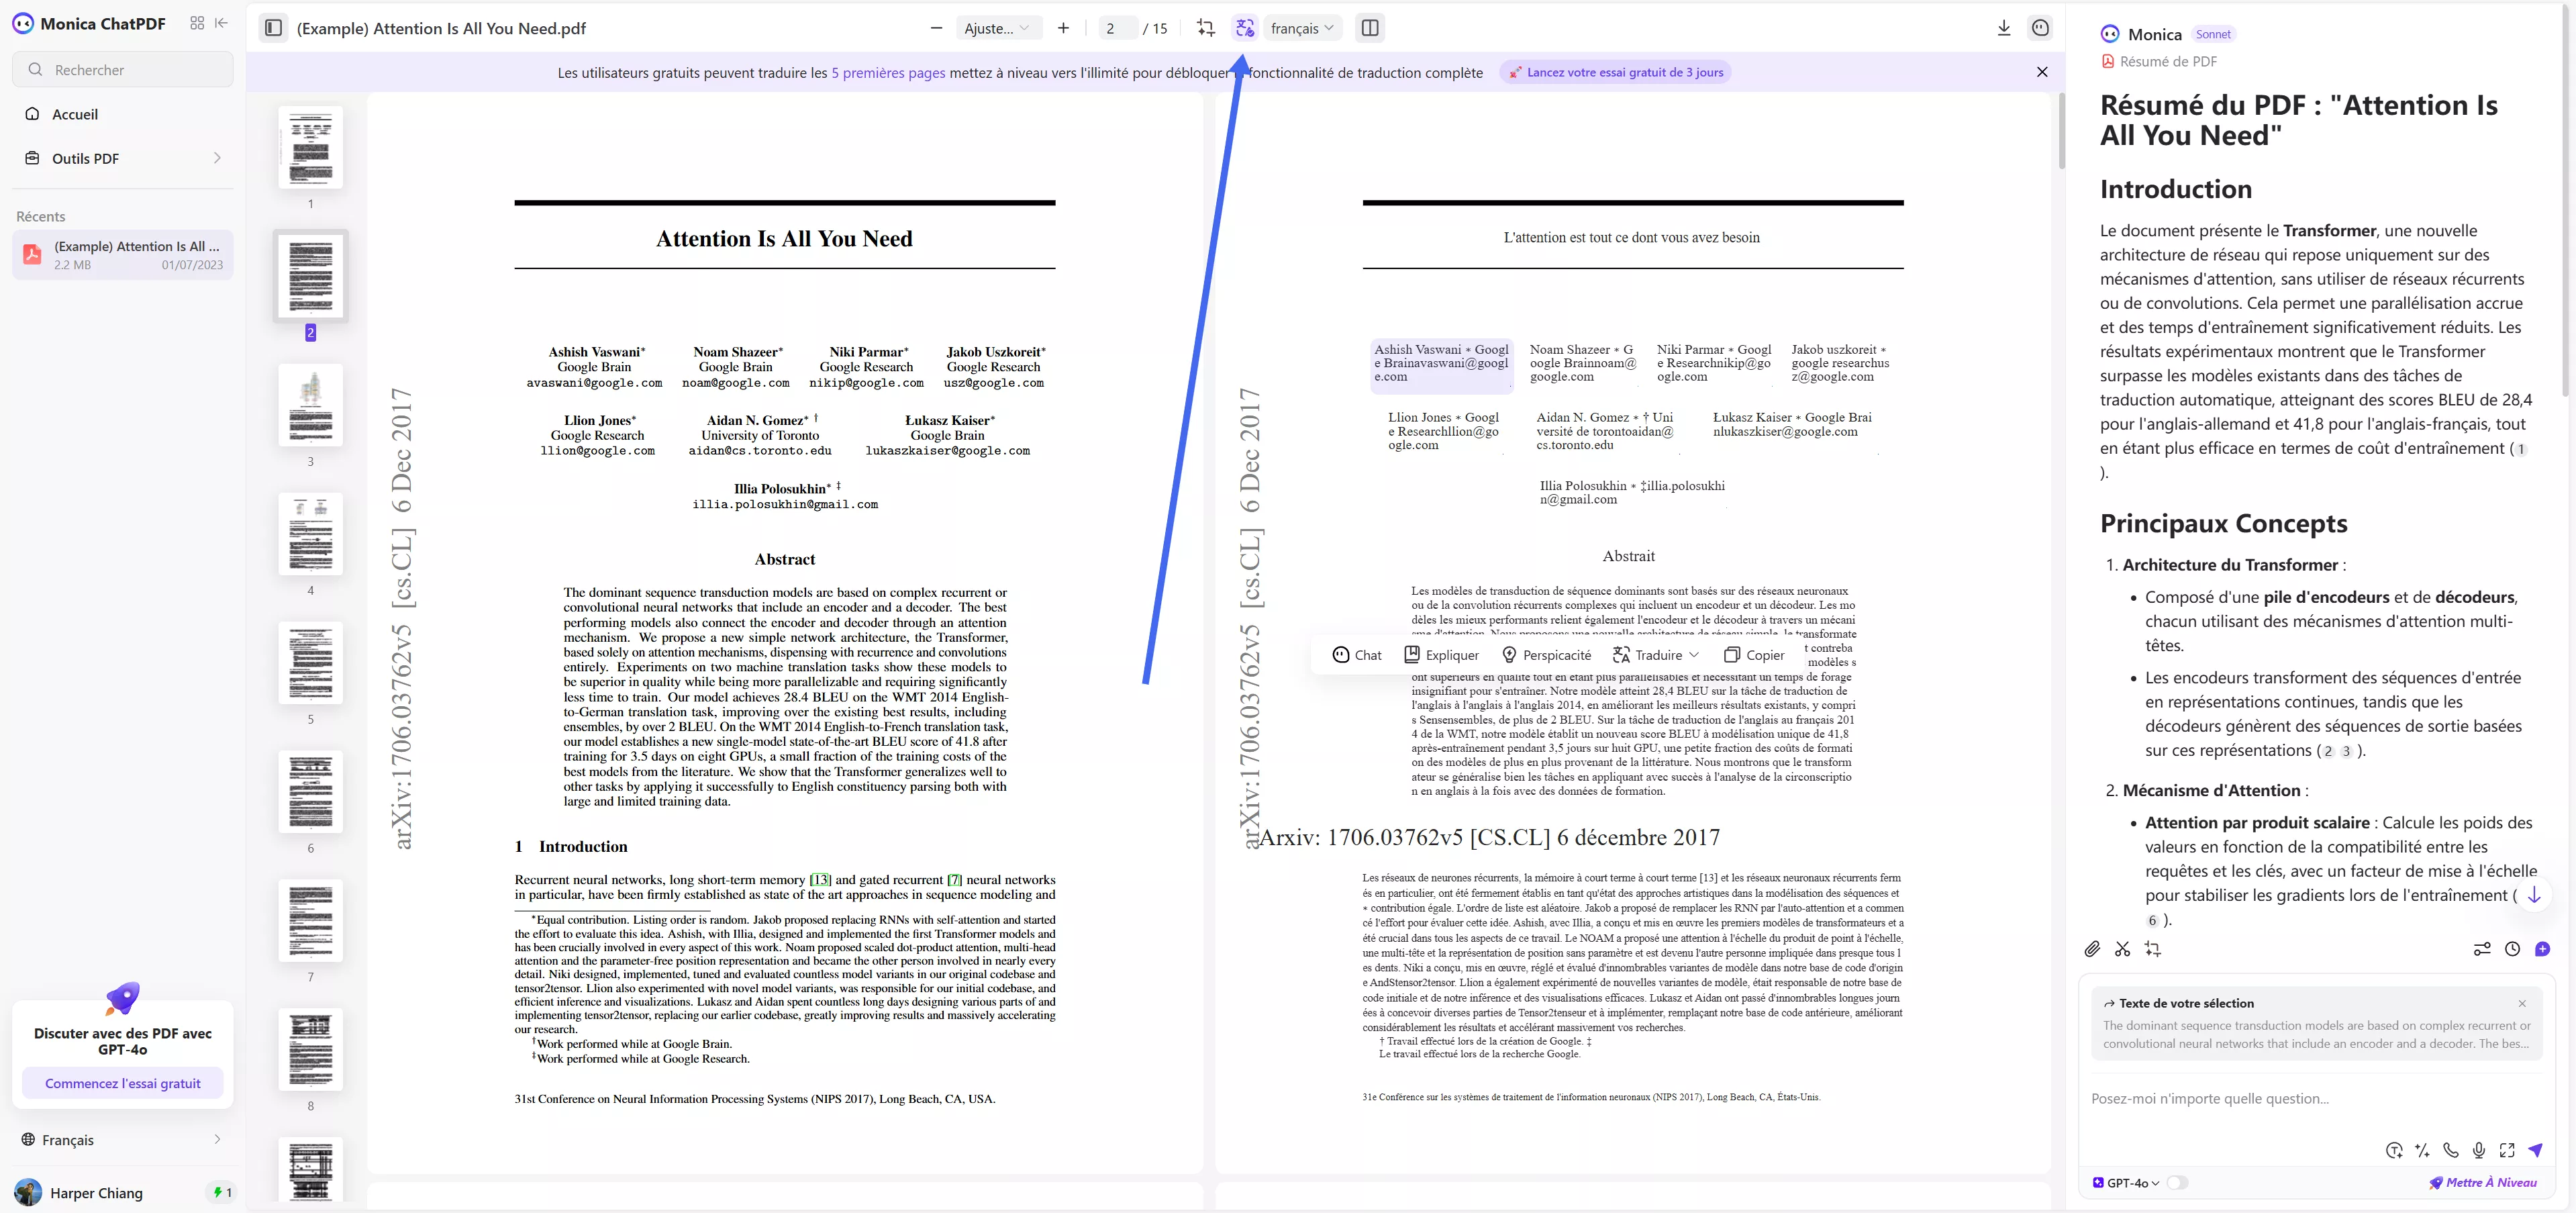Viewport: 2576px width, 1213px height.
Task: Open the Ajuste zoom level dropdown
Action: tap(997, 28)
